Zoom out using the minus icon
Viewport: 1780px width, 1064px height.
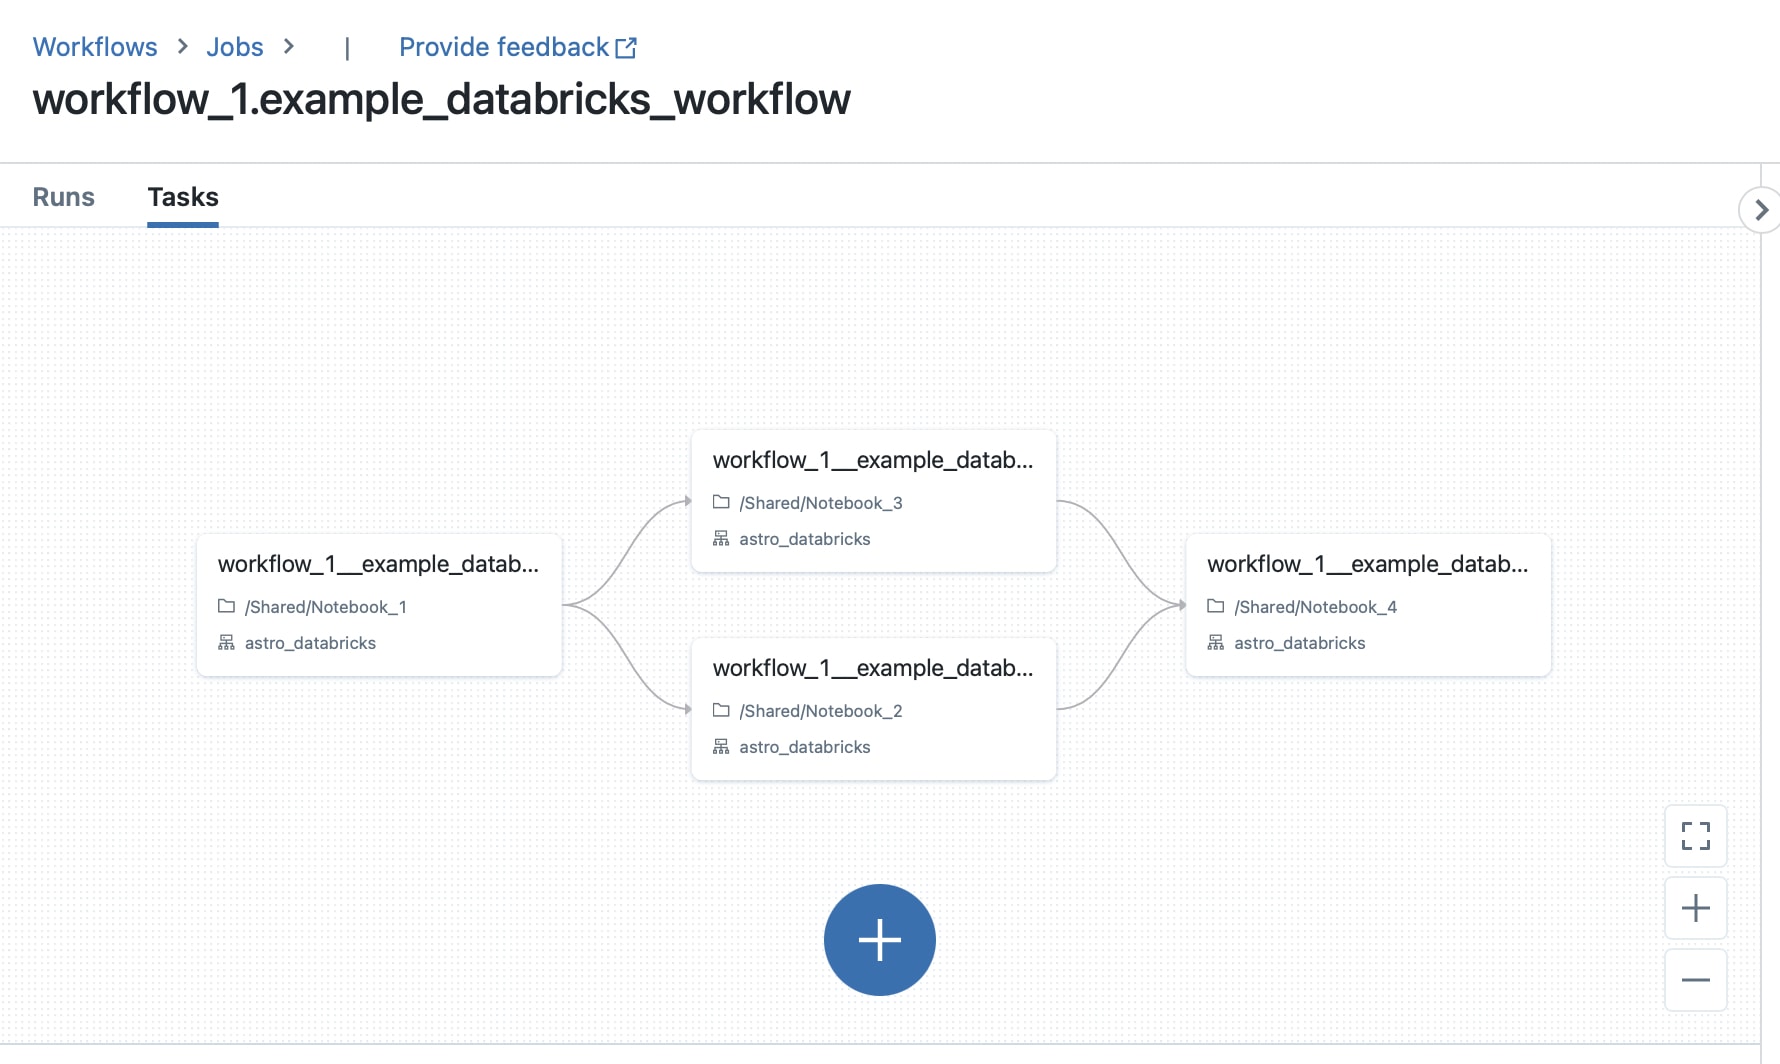(1695, 980)
